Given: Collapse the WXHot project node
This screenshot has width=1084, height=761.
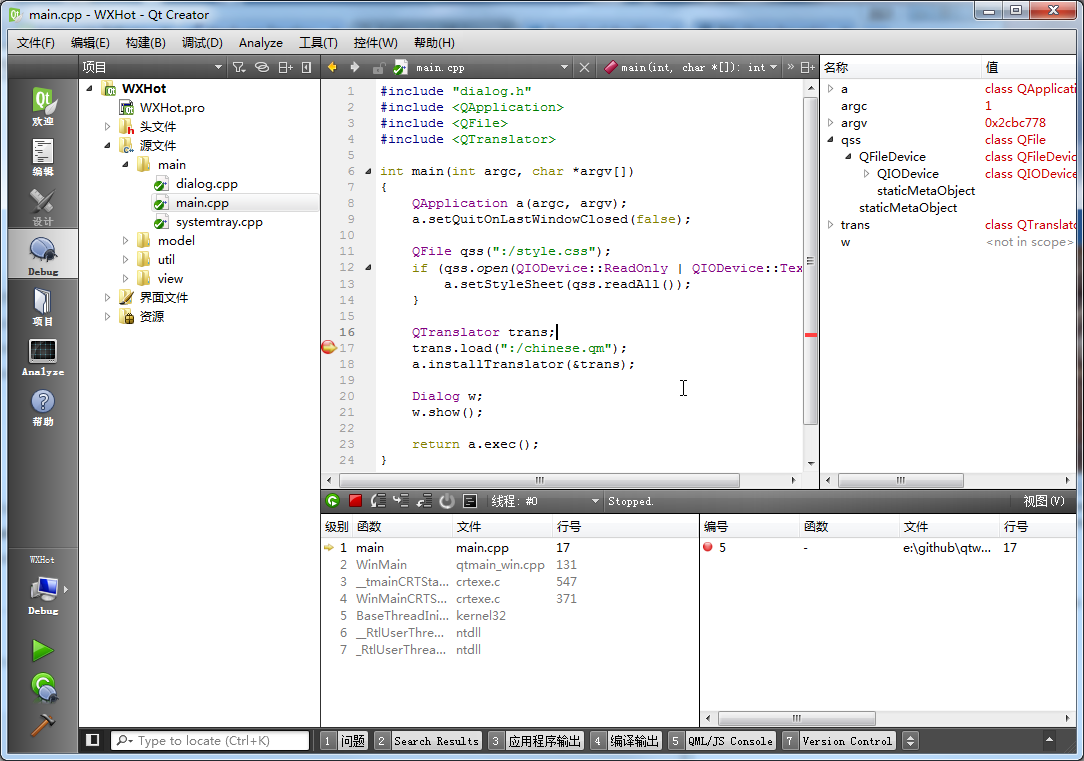Looking at the screenshot, I should pos(89,88).
